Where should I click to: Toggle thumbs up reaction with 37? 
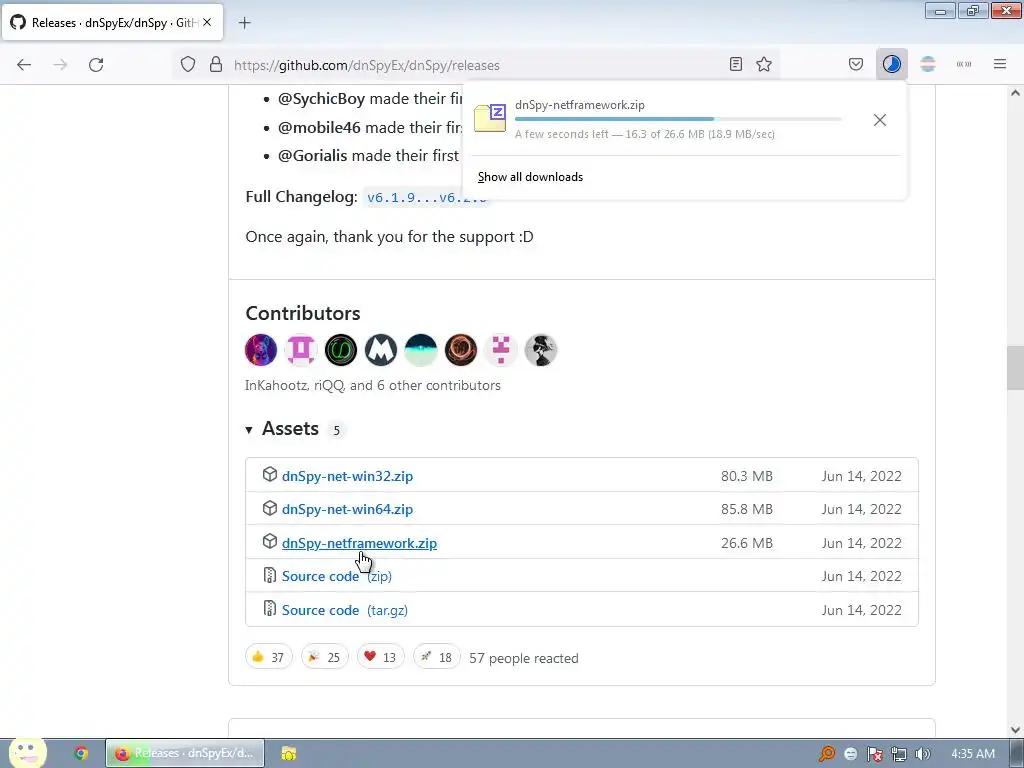pyautogui.click(x=268, y=657)
